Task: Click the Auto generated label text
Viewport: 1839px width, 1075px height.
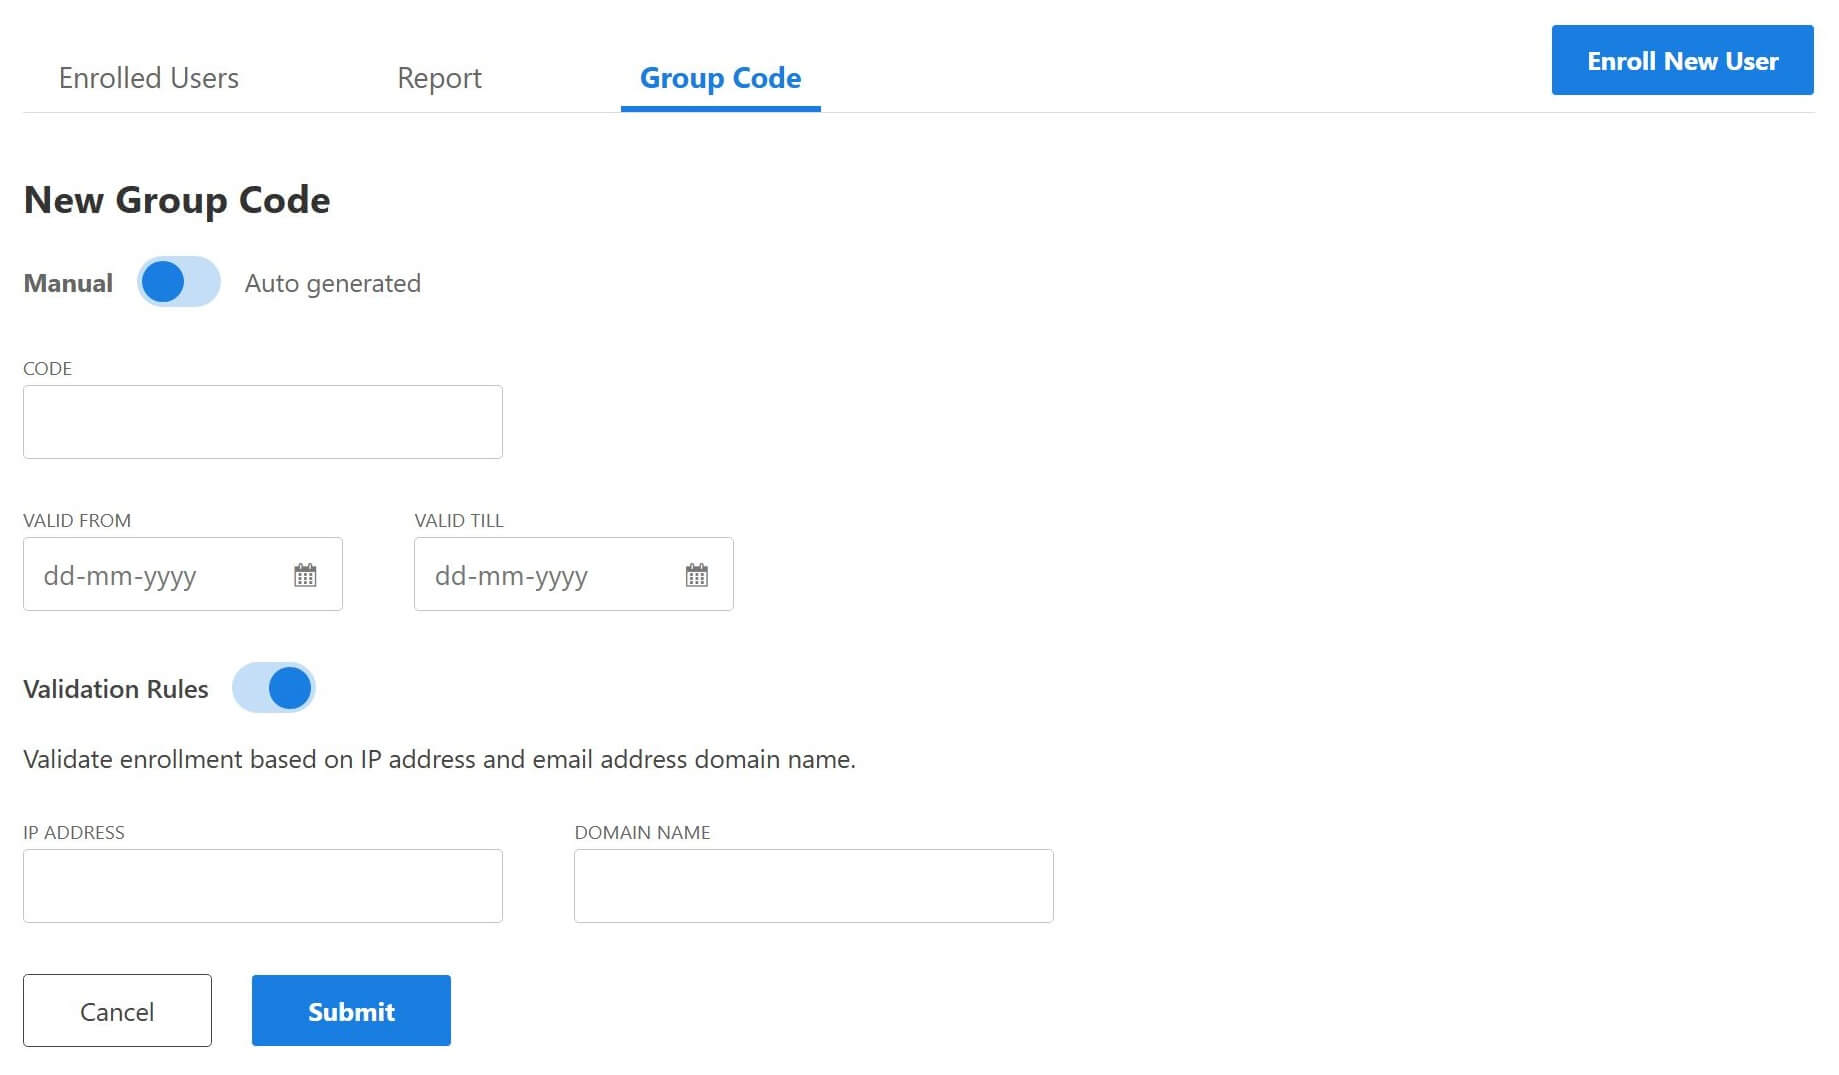Action: tap(332, 283)
